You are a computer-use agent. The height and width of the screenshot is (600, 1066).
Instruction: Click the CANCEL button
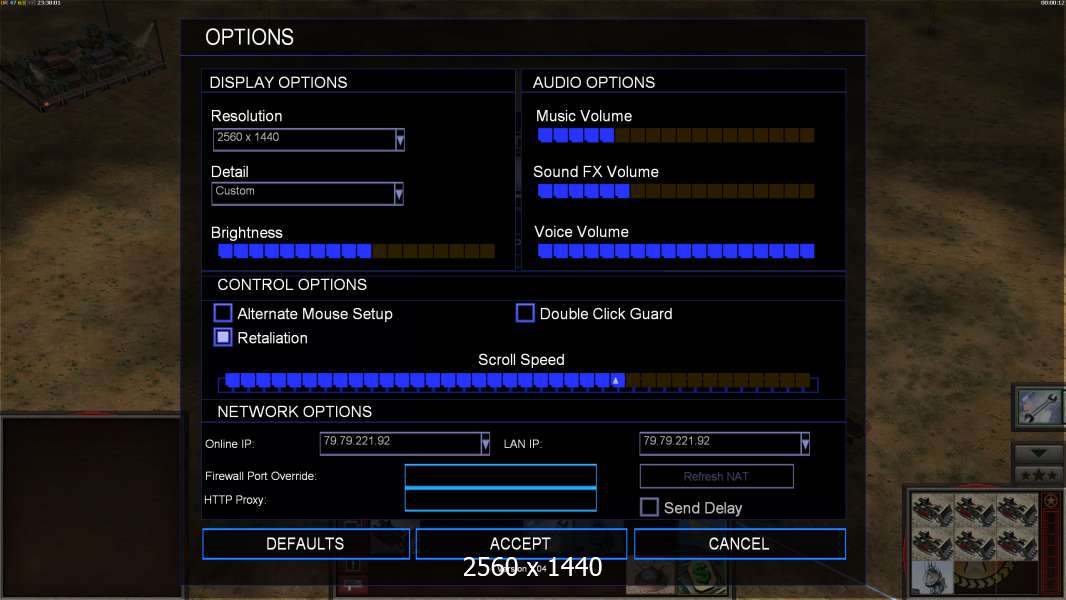739,544
